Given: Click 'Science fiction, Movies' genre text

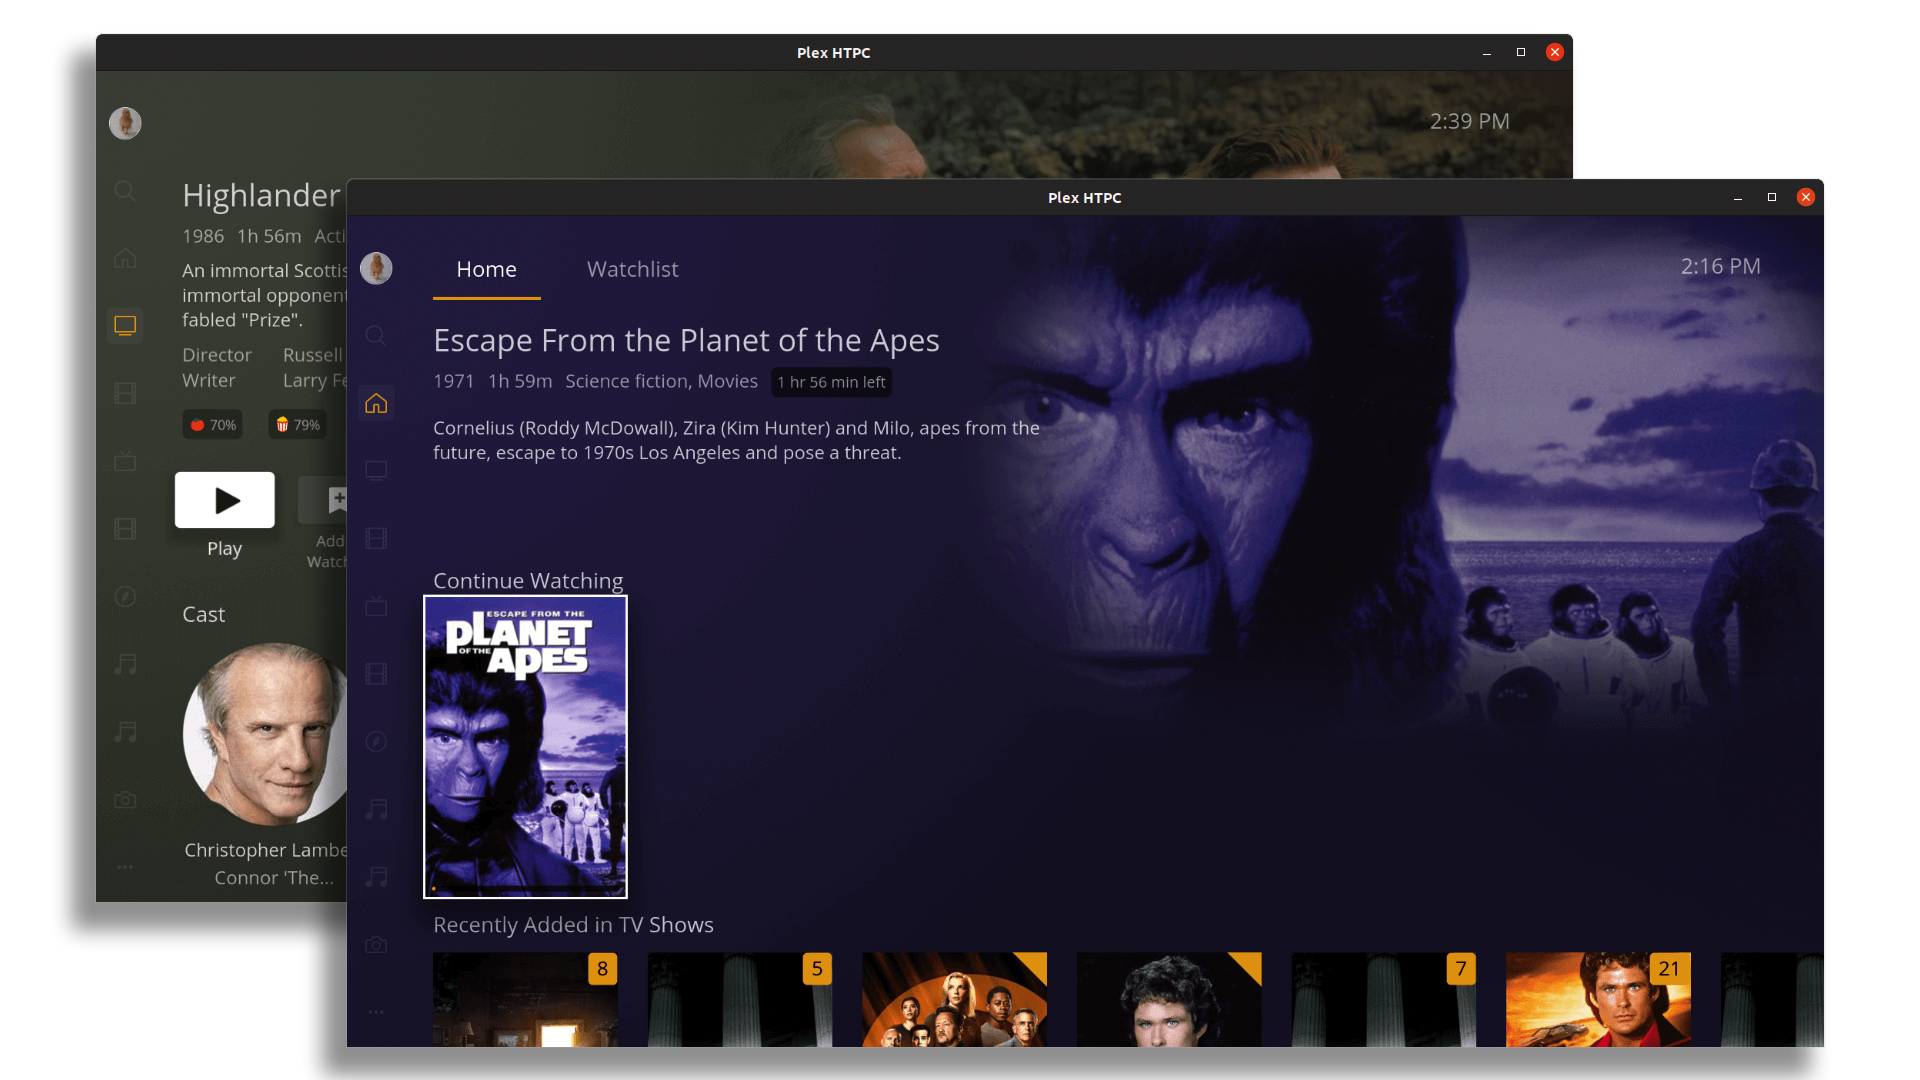Looking at the screenshot, I should (x=661, y=381).
